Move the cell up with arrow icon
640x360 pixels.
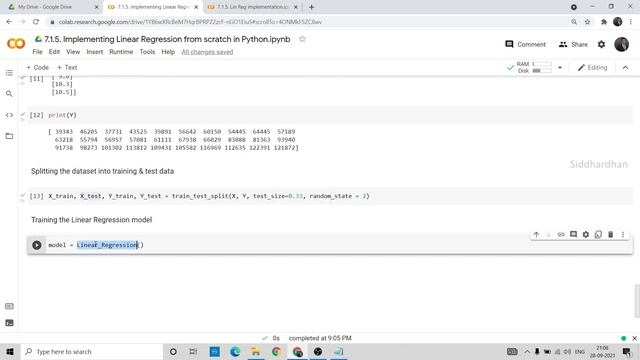[x=536, y=234]
